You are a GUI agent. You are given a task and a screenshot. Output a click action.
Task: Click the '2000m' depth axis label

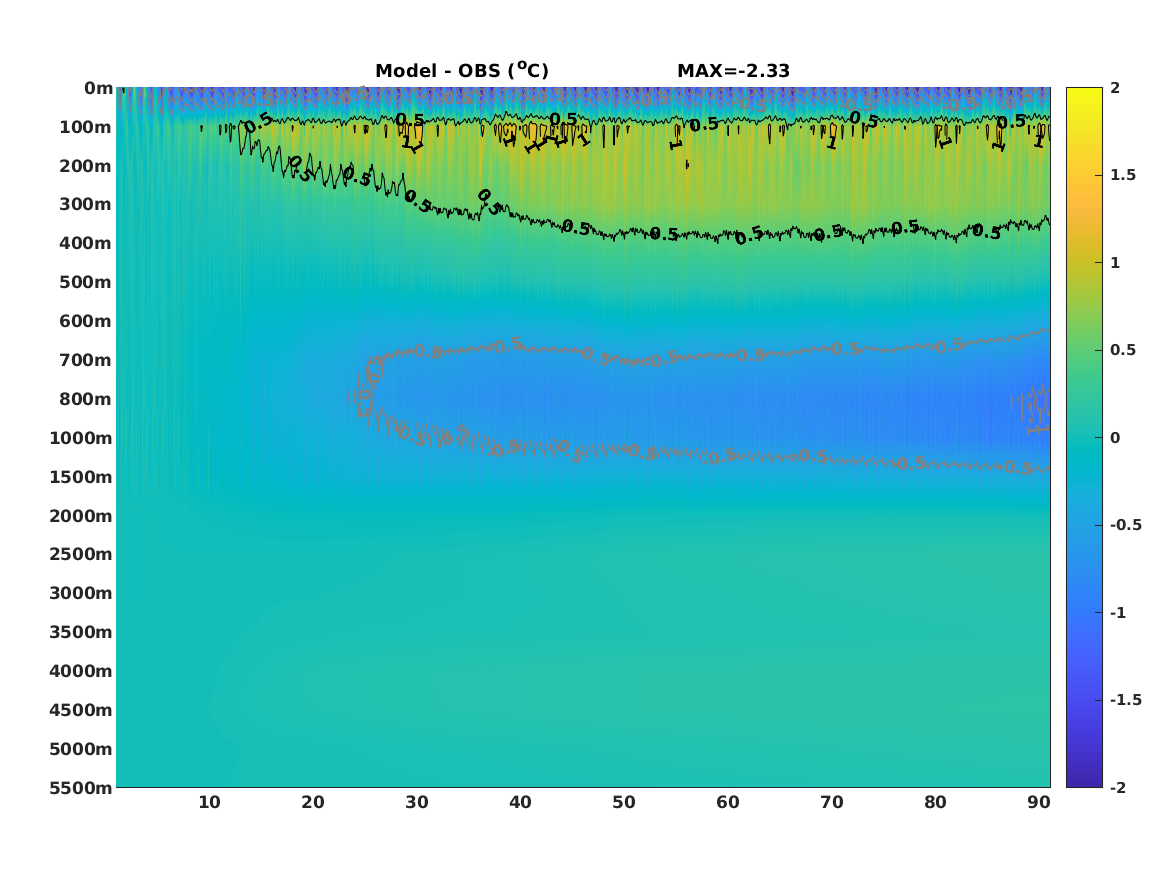(81, 516)
